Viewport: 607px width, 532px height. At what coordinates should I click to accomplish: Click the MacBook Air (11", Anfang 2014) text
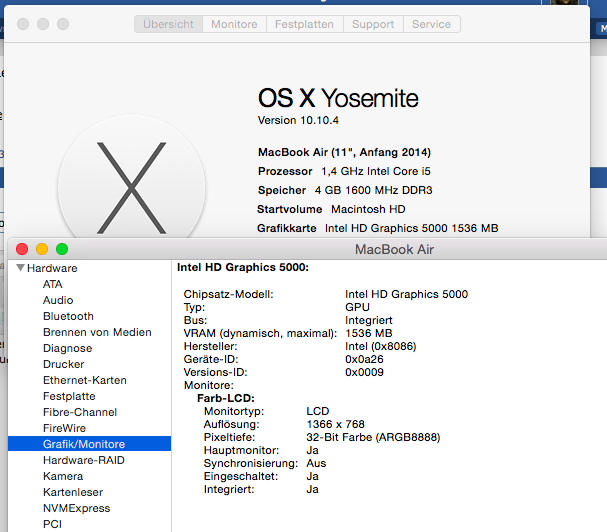[344, 152]
